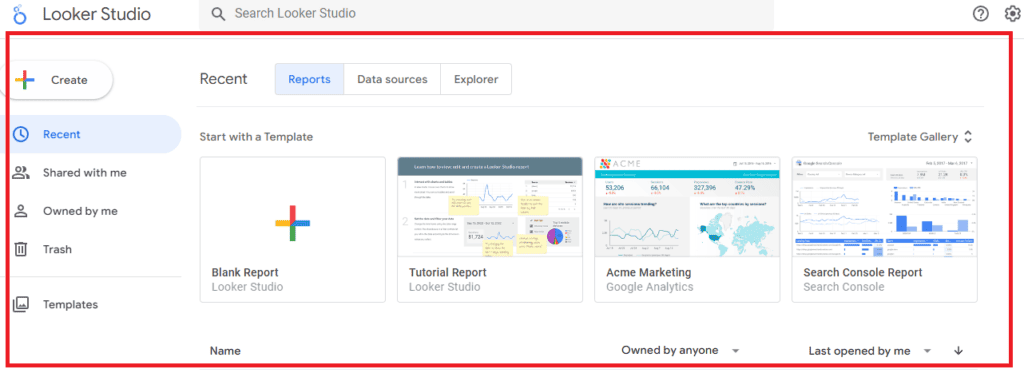Click the person icon for Owned by me
This screenshot has width=1024, height=377.
pyautogui.click(x=21, y=211)
